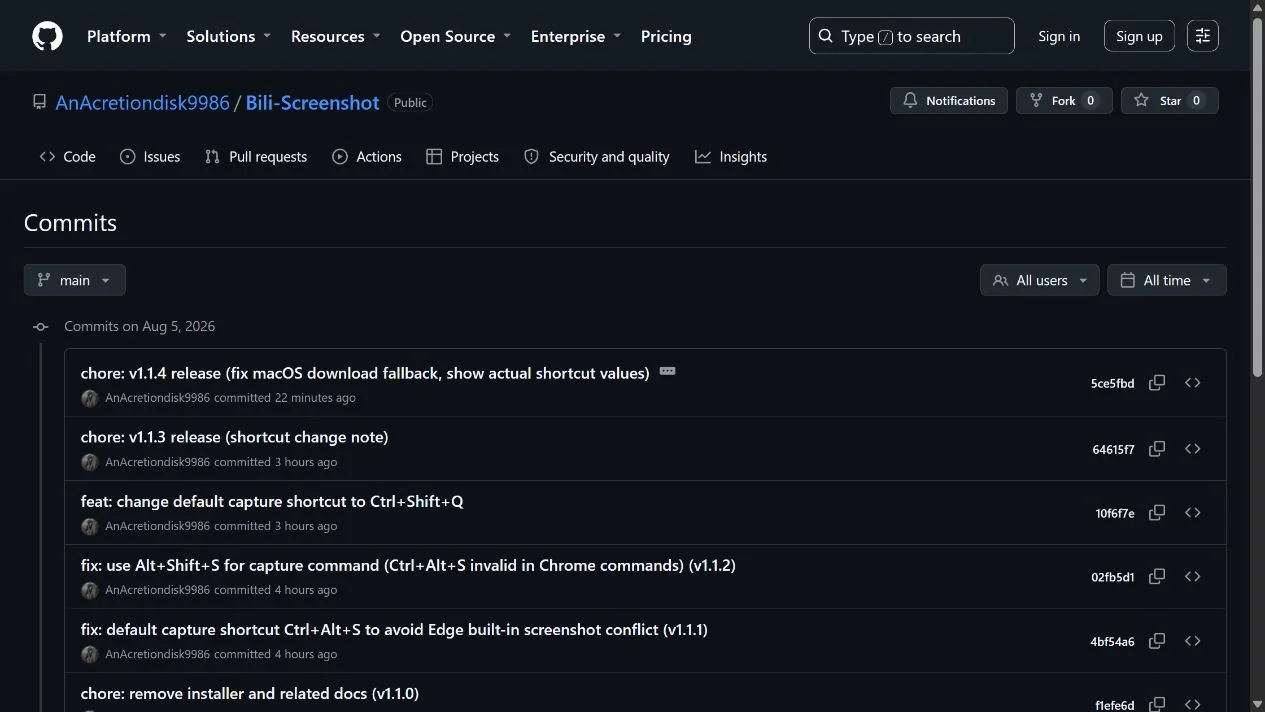Click the Sign up button
Image resolution: width=1265 pixels, height=712 pixels.
1139,36
